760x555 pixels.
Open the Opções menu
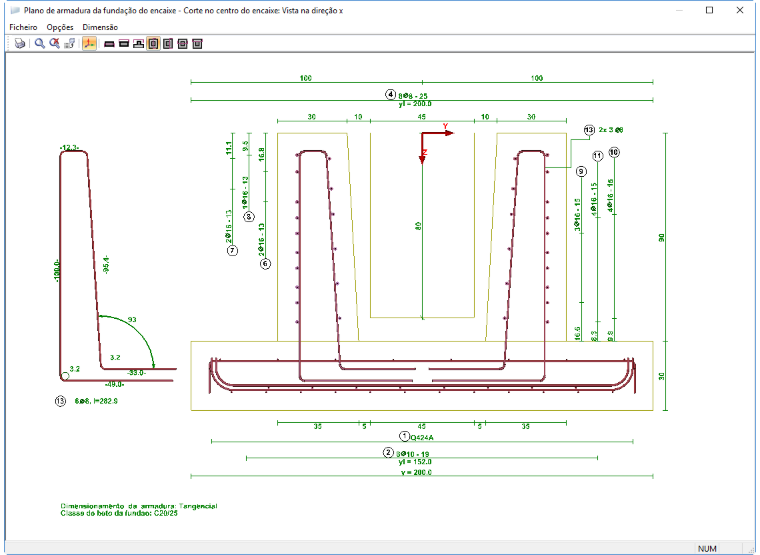click(60, 27)
